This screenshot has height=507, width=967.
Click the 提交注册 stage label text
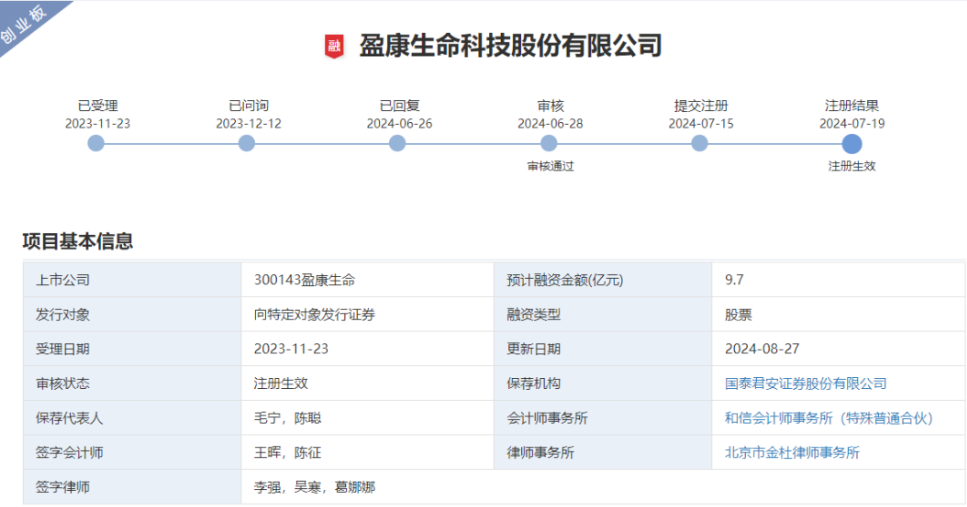pos(701,105)
